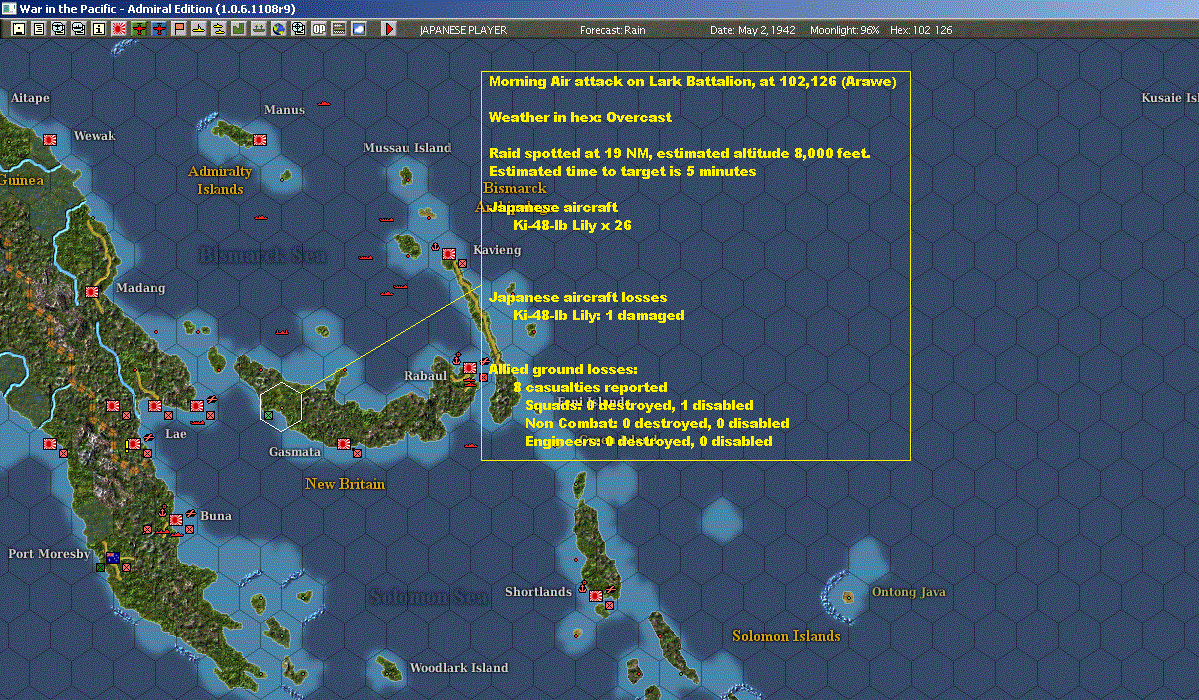Select the white-outlined Arawe hex

coord(281,406)
